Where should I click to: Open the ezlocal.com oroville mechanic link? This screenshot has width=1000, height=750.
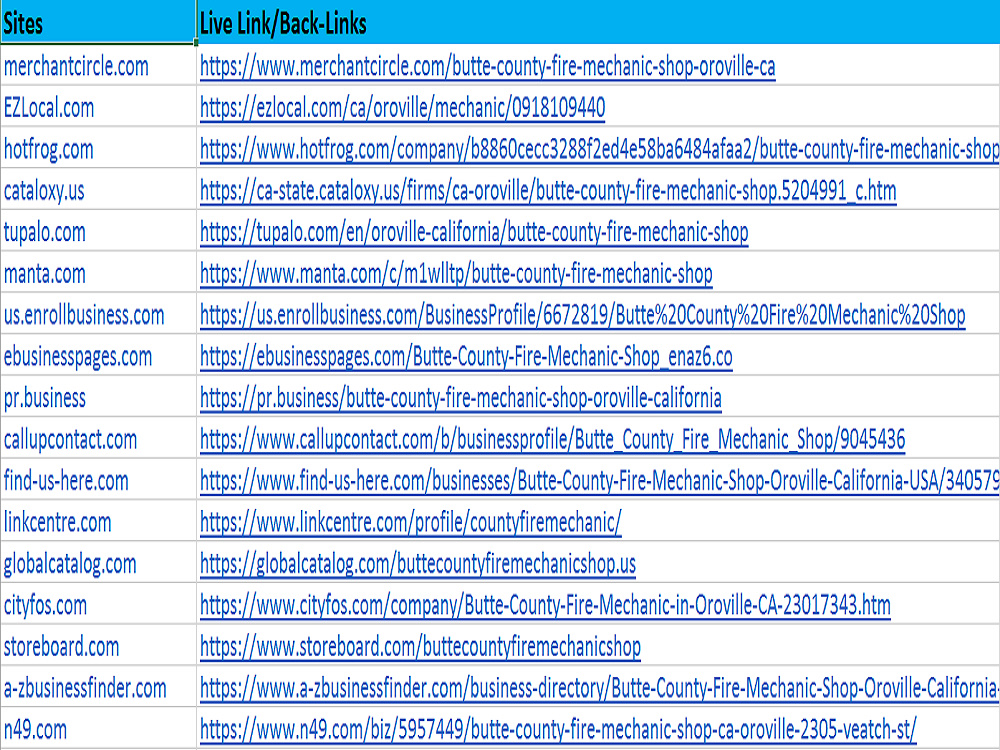pos(402,108)
